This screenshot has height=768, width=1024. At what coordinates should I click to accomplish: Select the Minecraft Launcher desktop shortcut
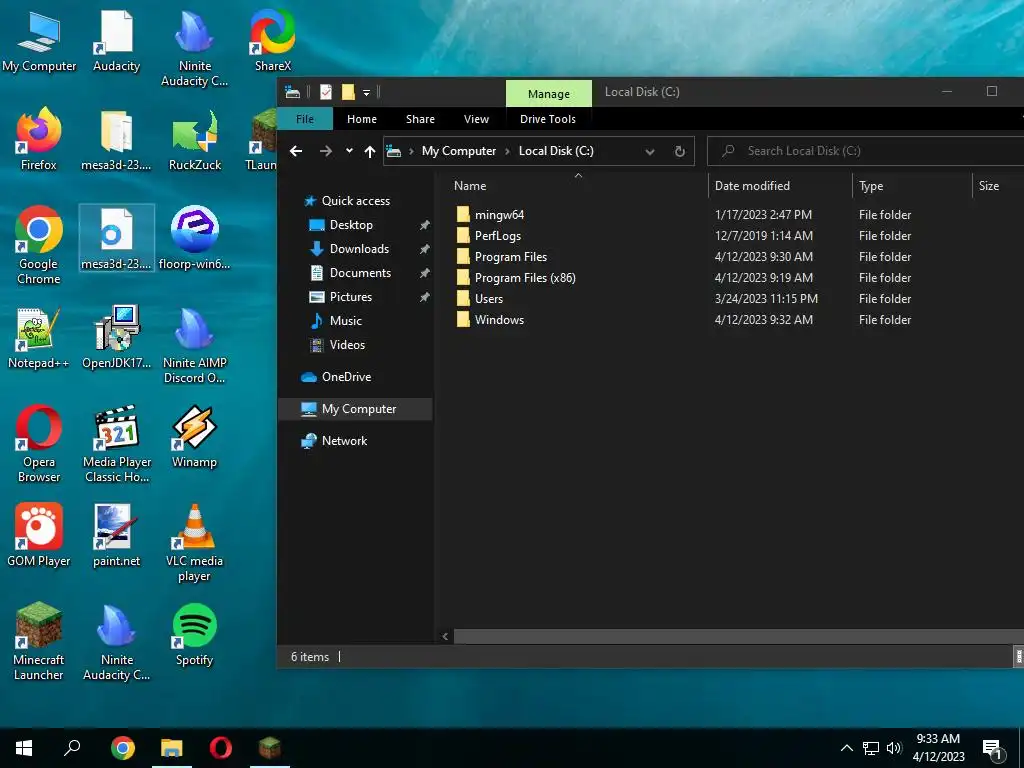click(39, 642)
